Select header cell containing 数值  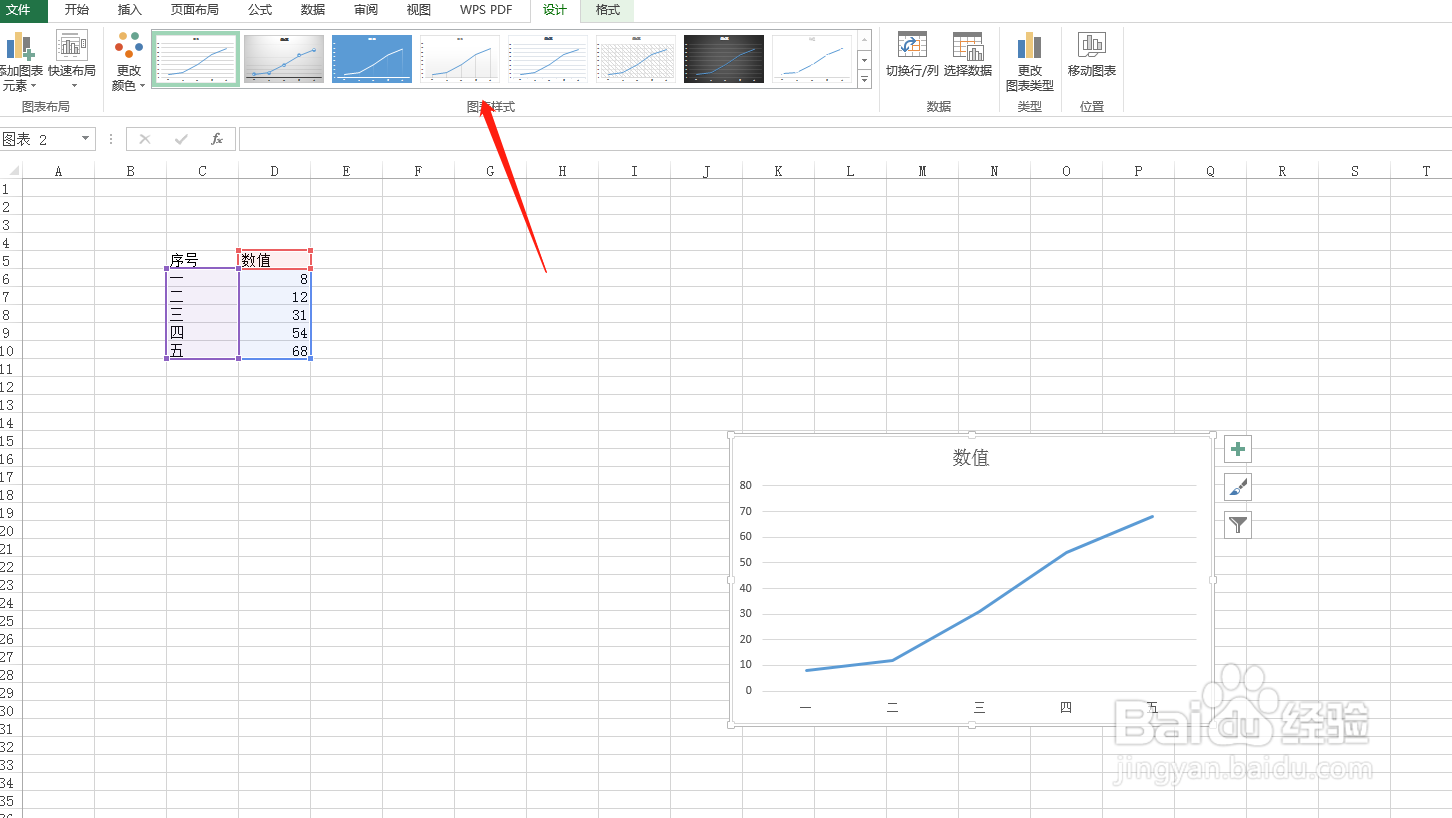click(275, 260)
